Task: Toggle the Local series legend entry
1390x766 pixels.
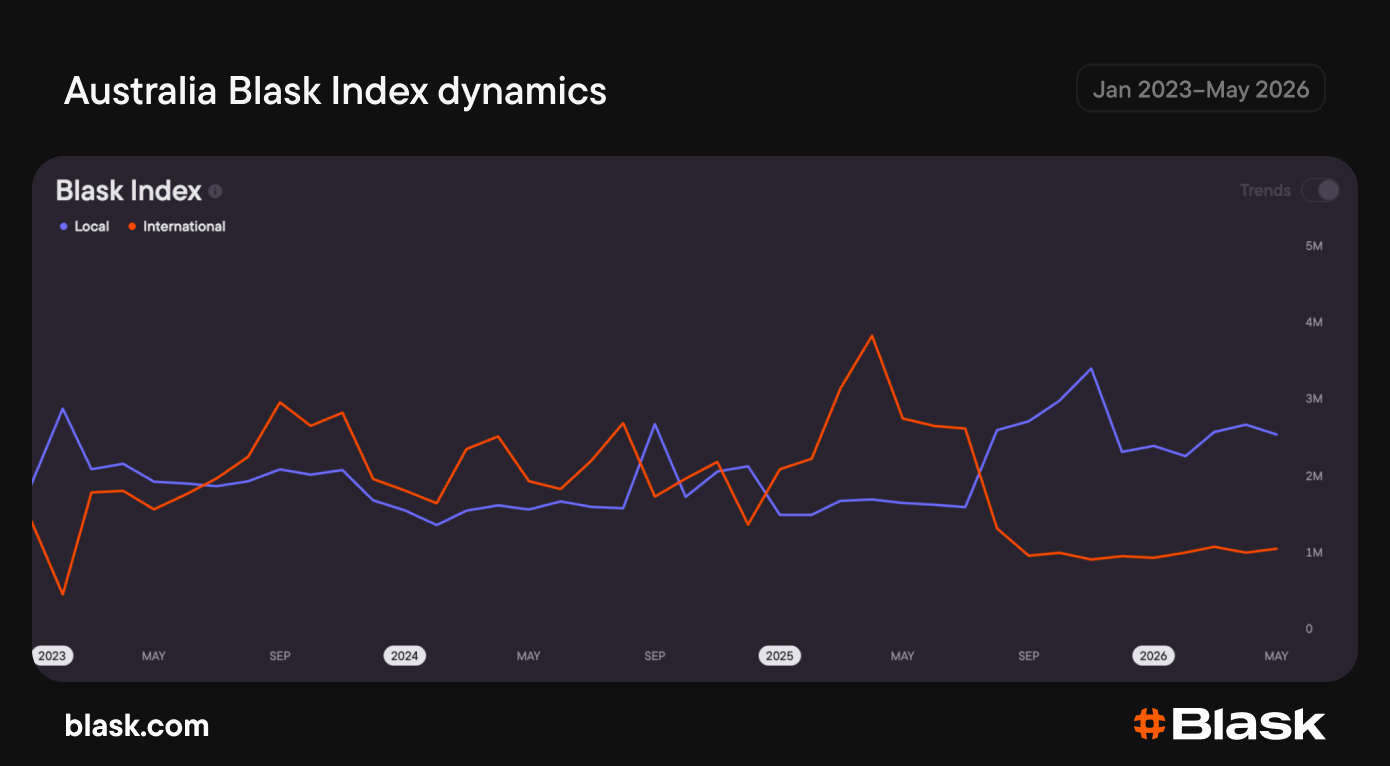Action: coord(84,226)
